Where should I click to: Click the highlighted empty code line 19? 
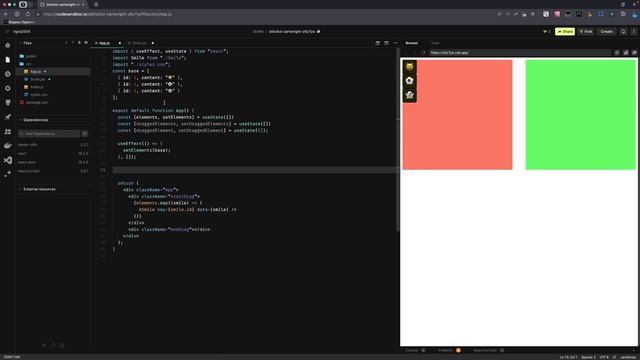click(x=255, y=170)
